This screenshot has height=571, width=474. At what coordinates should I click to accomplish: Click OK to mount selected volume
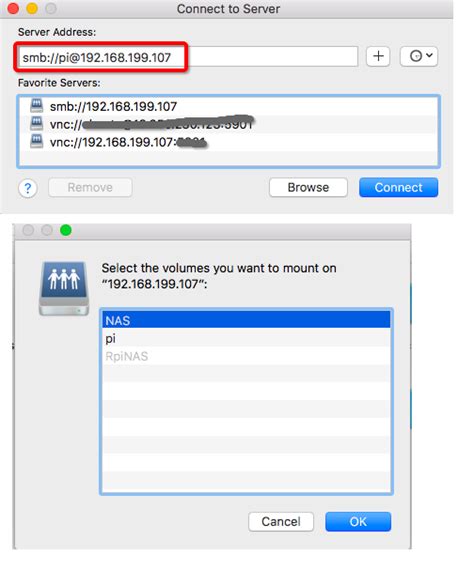click(358, 522)
